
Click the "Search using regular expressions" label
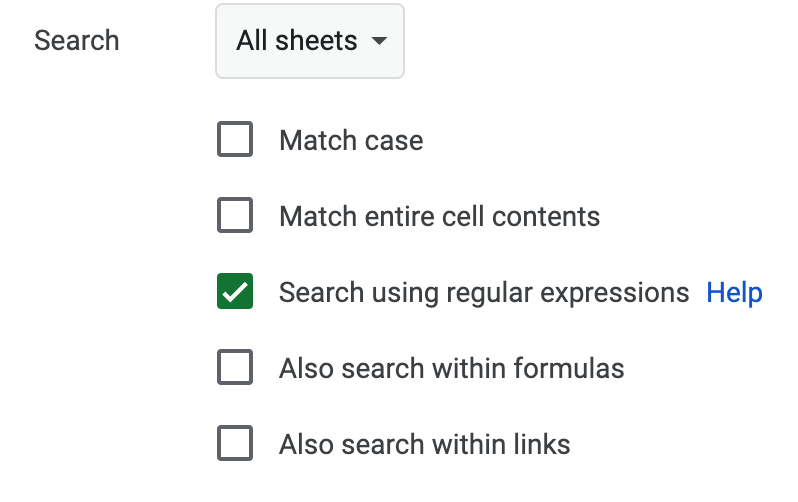pyautogui.click(x=484, y=292)
